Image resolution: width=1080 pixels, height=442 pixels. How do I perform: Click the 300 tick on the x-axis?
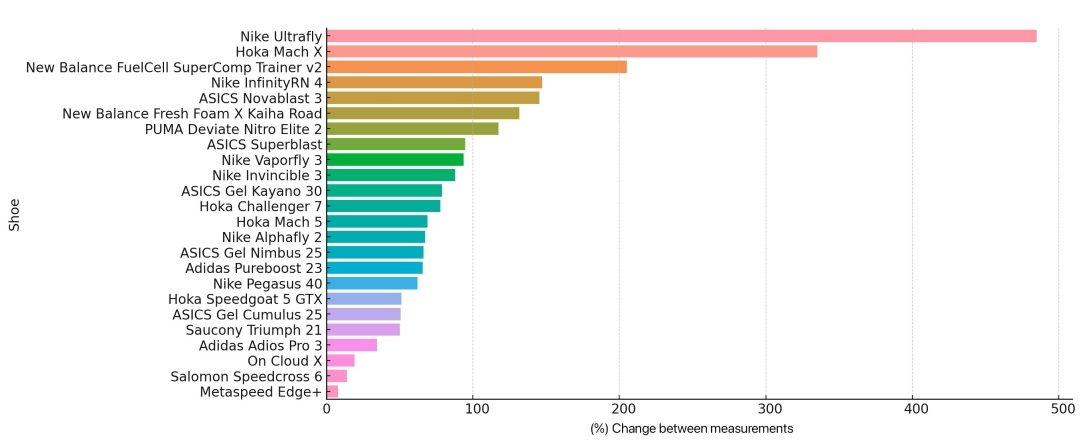[766, 408]
